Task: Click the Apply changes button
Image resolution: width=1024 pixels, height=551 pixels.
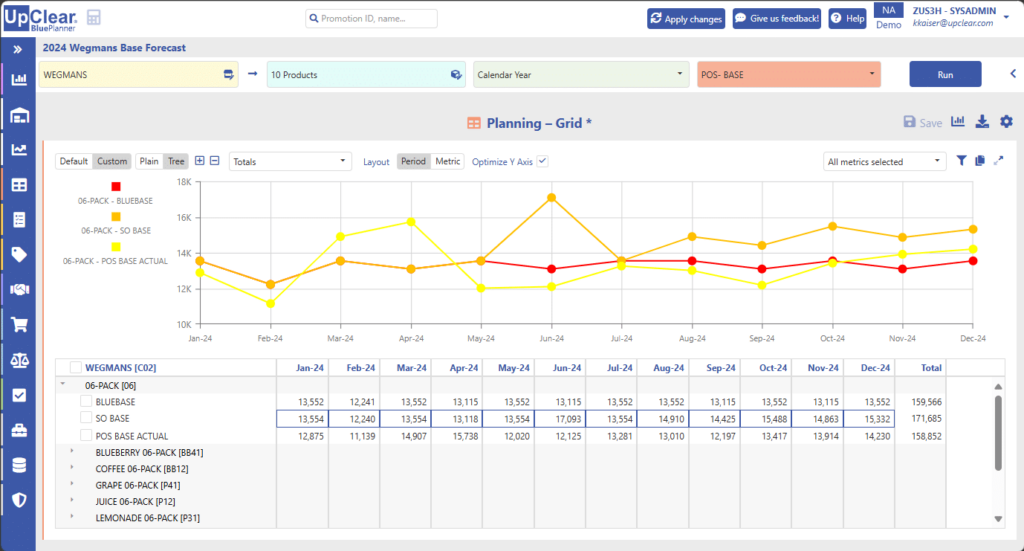Action: 686,18
